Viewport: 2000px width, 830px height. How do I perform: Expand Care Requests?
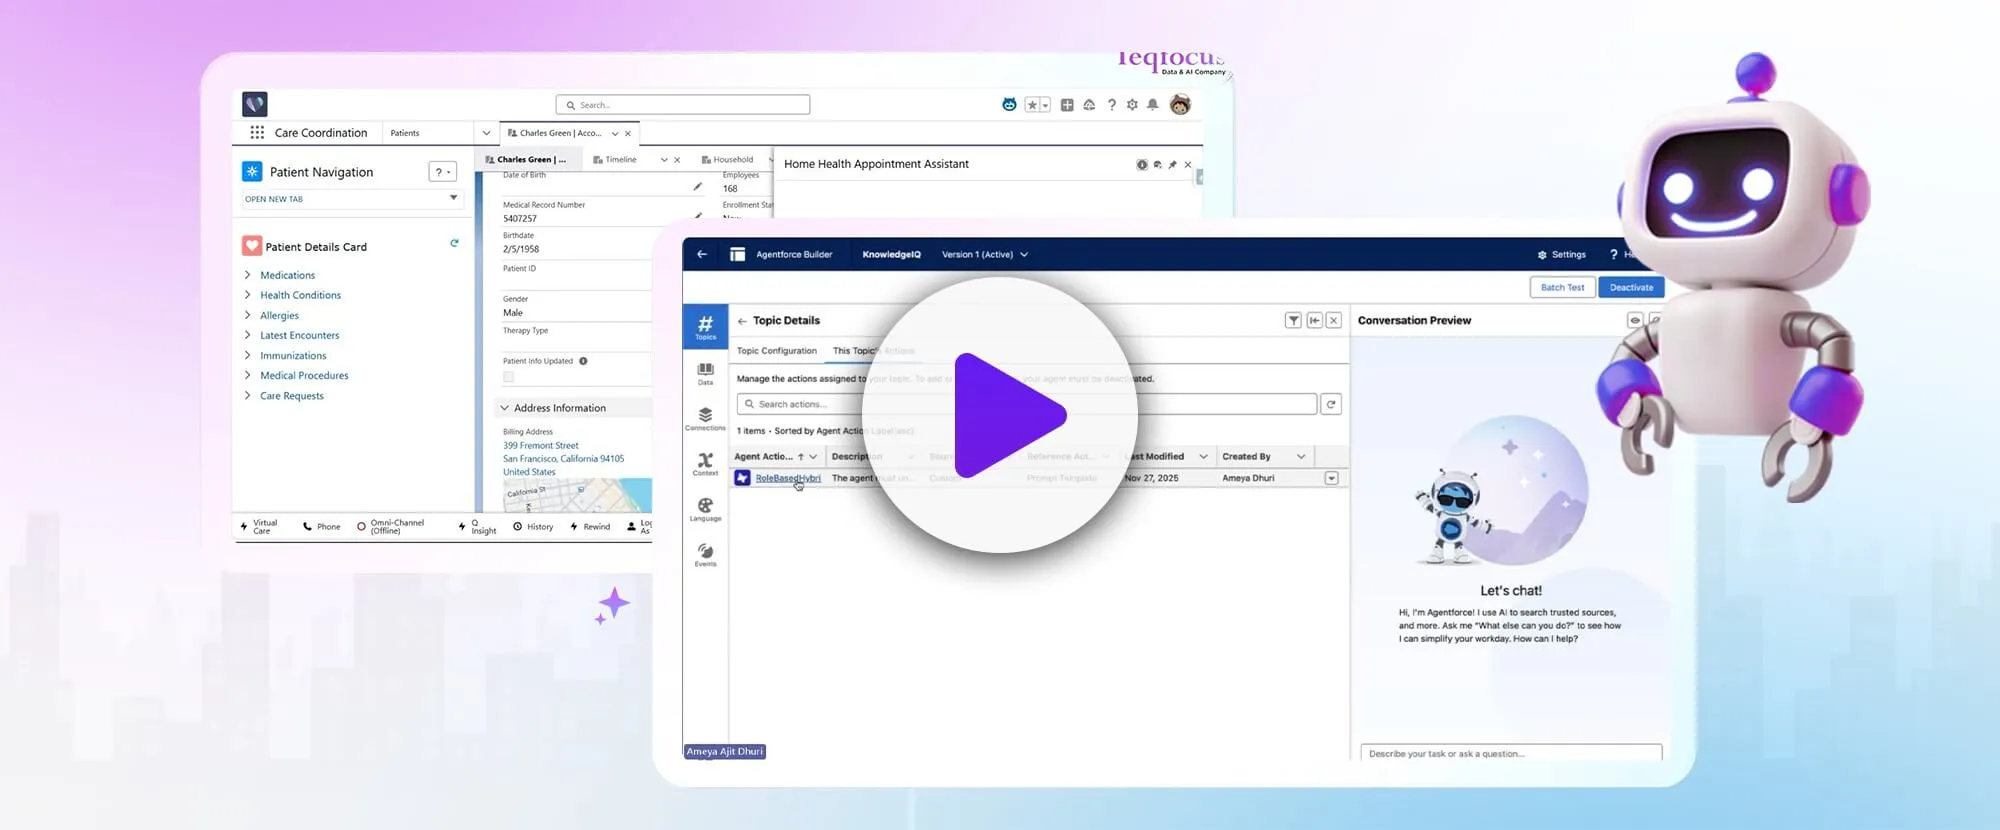(247, 395)
